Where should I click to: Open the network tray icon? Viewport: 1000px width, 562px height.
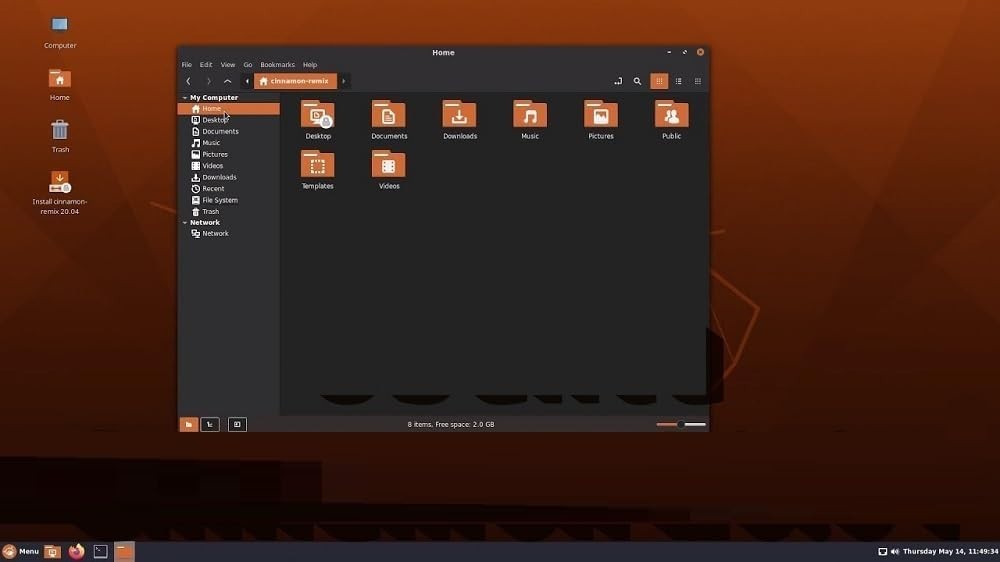883,552
